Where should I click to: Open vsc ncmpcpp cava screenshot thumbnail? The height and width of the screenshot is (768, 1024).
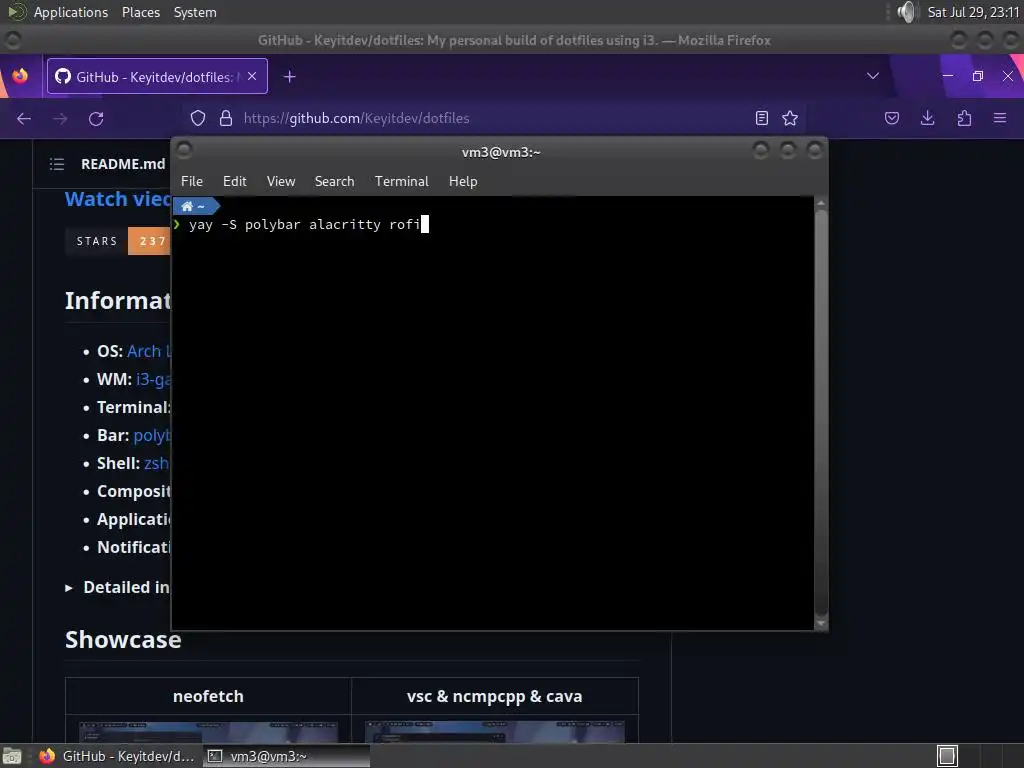[494, 732]
